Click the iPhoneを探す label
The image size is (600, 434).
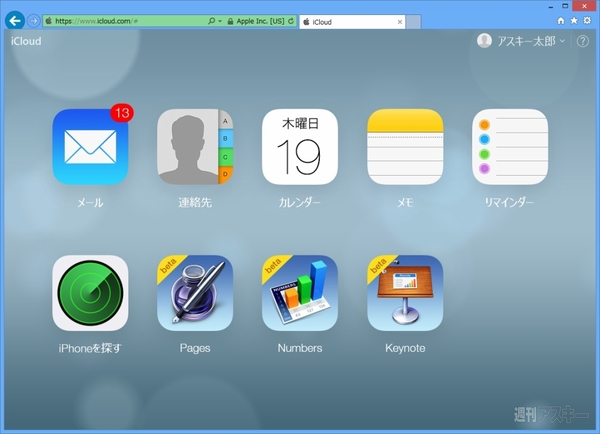tap(90, 348)
